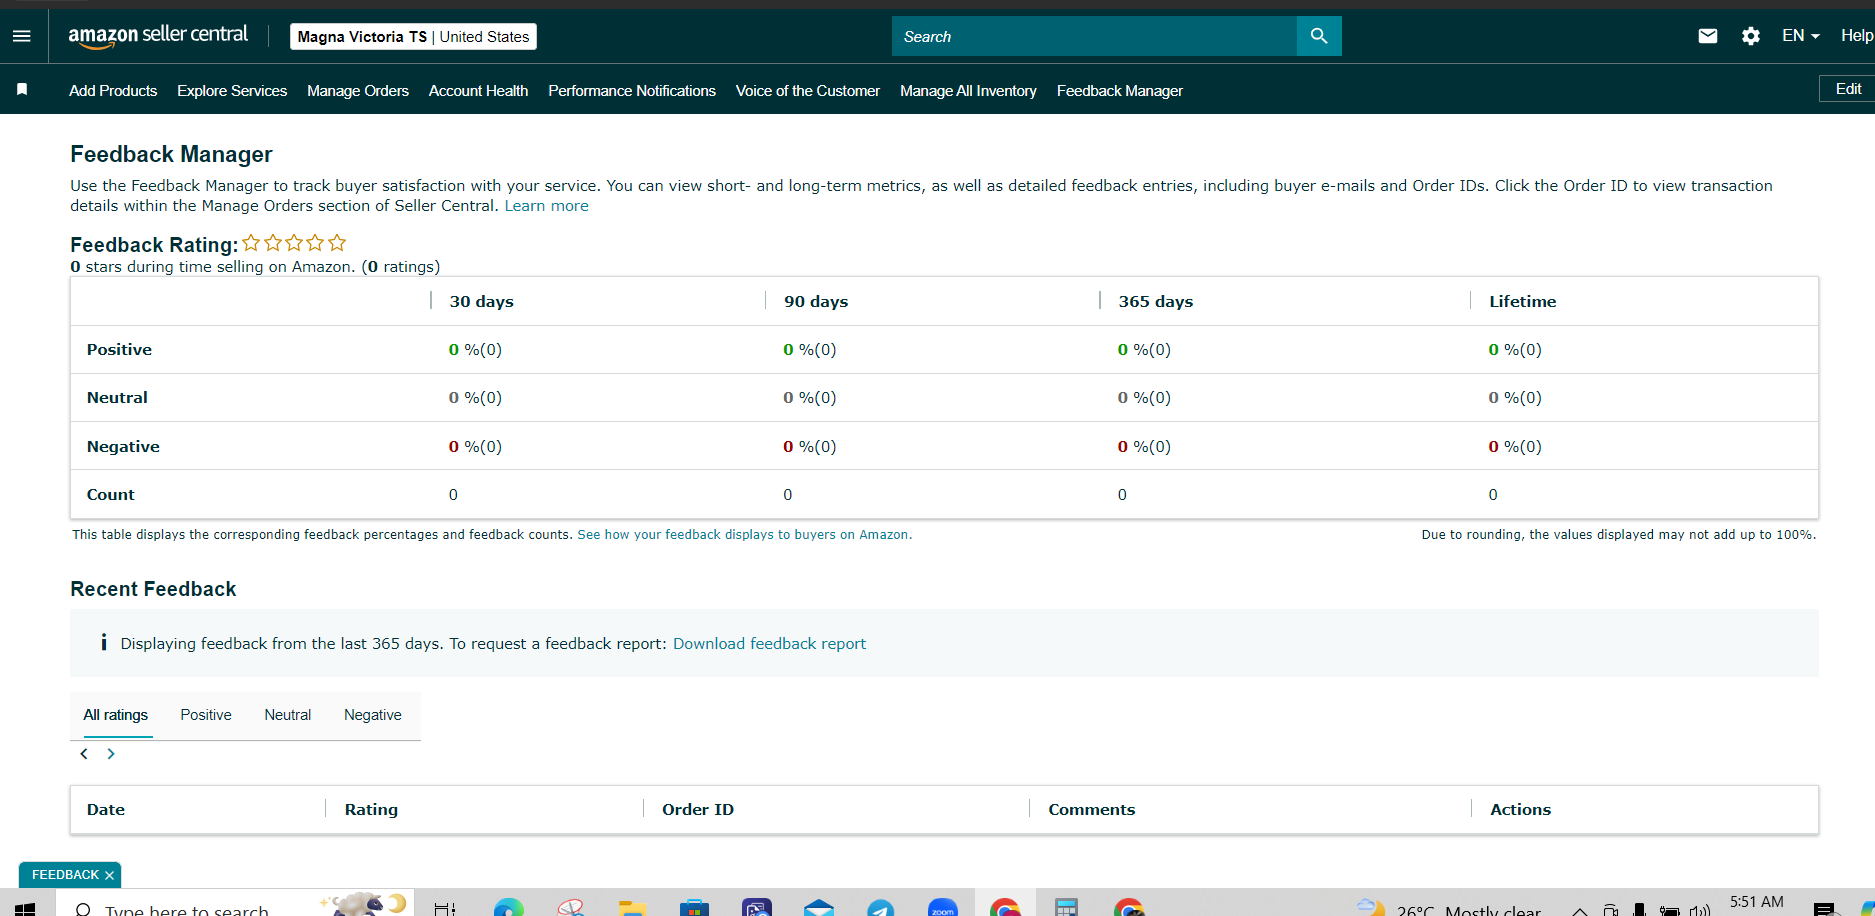Go to the previous feedback page with the arrow
The image size is (1875, 916).
(x=84, y=754)
